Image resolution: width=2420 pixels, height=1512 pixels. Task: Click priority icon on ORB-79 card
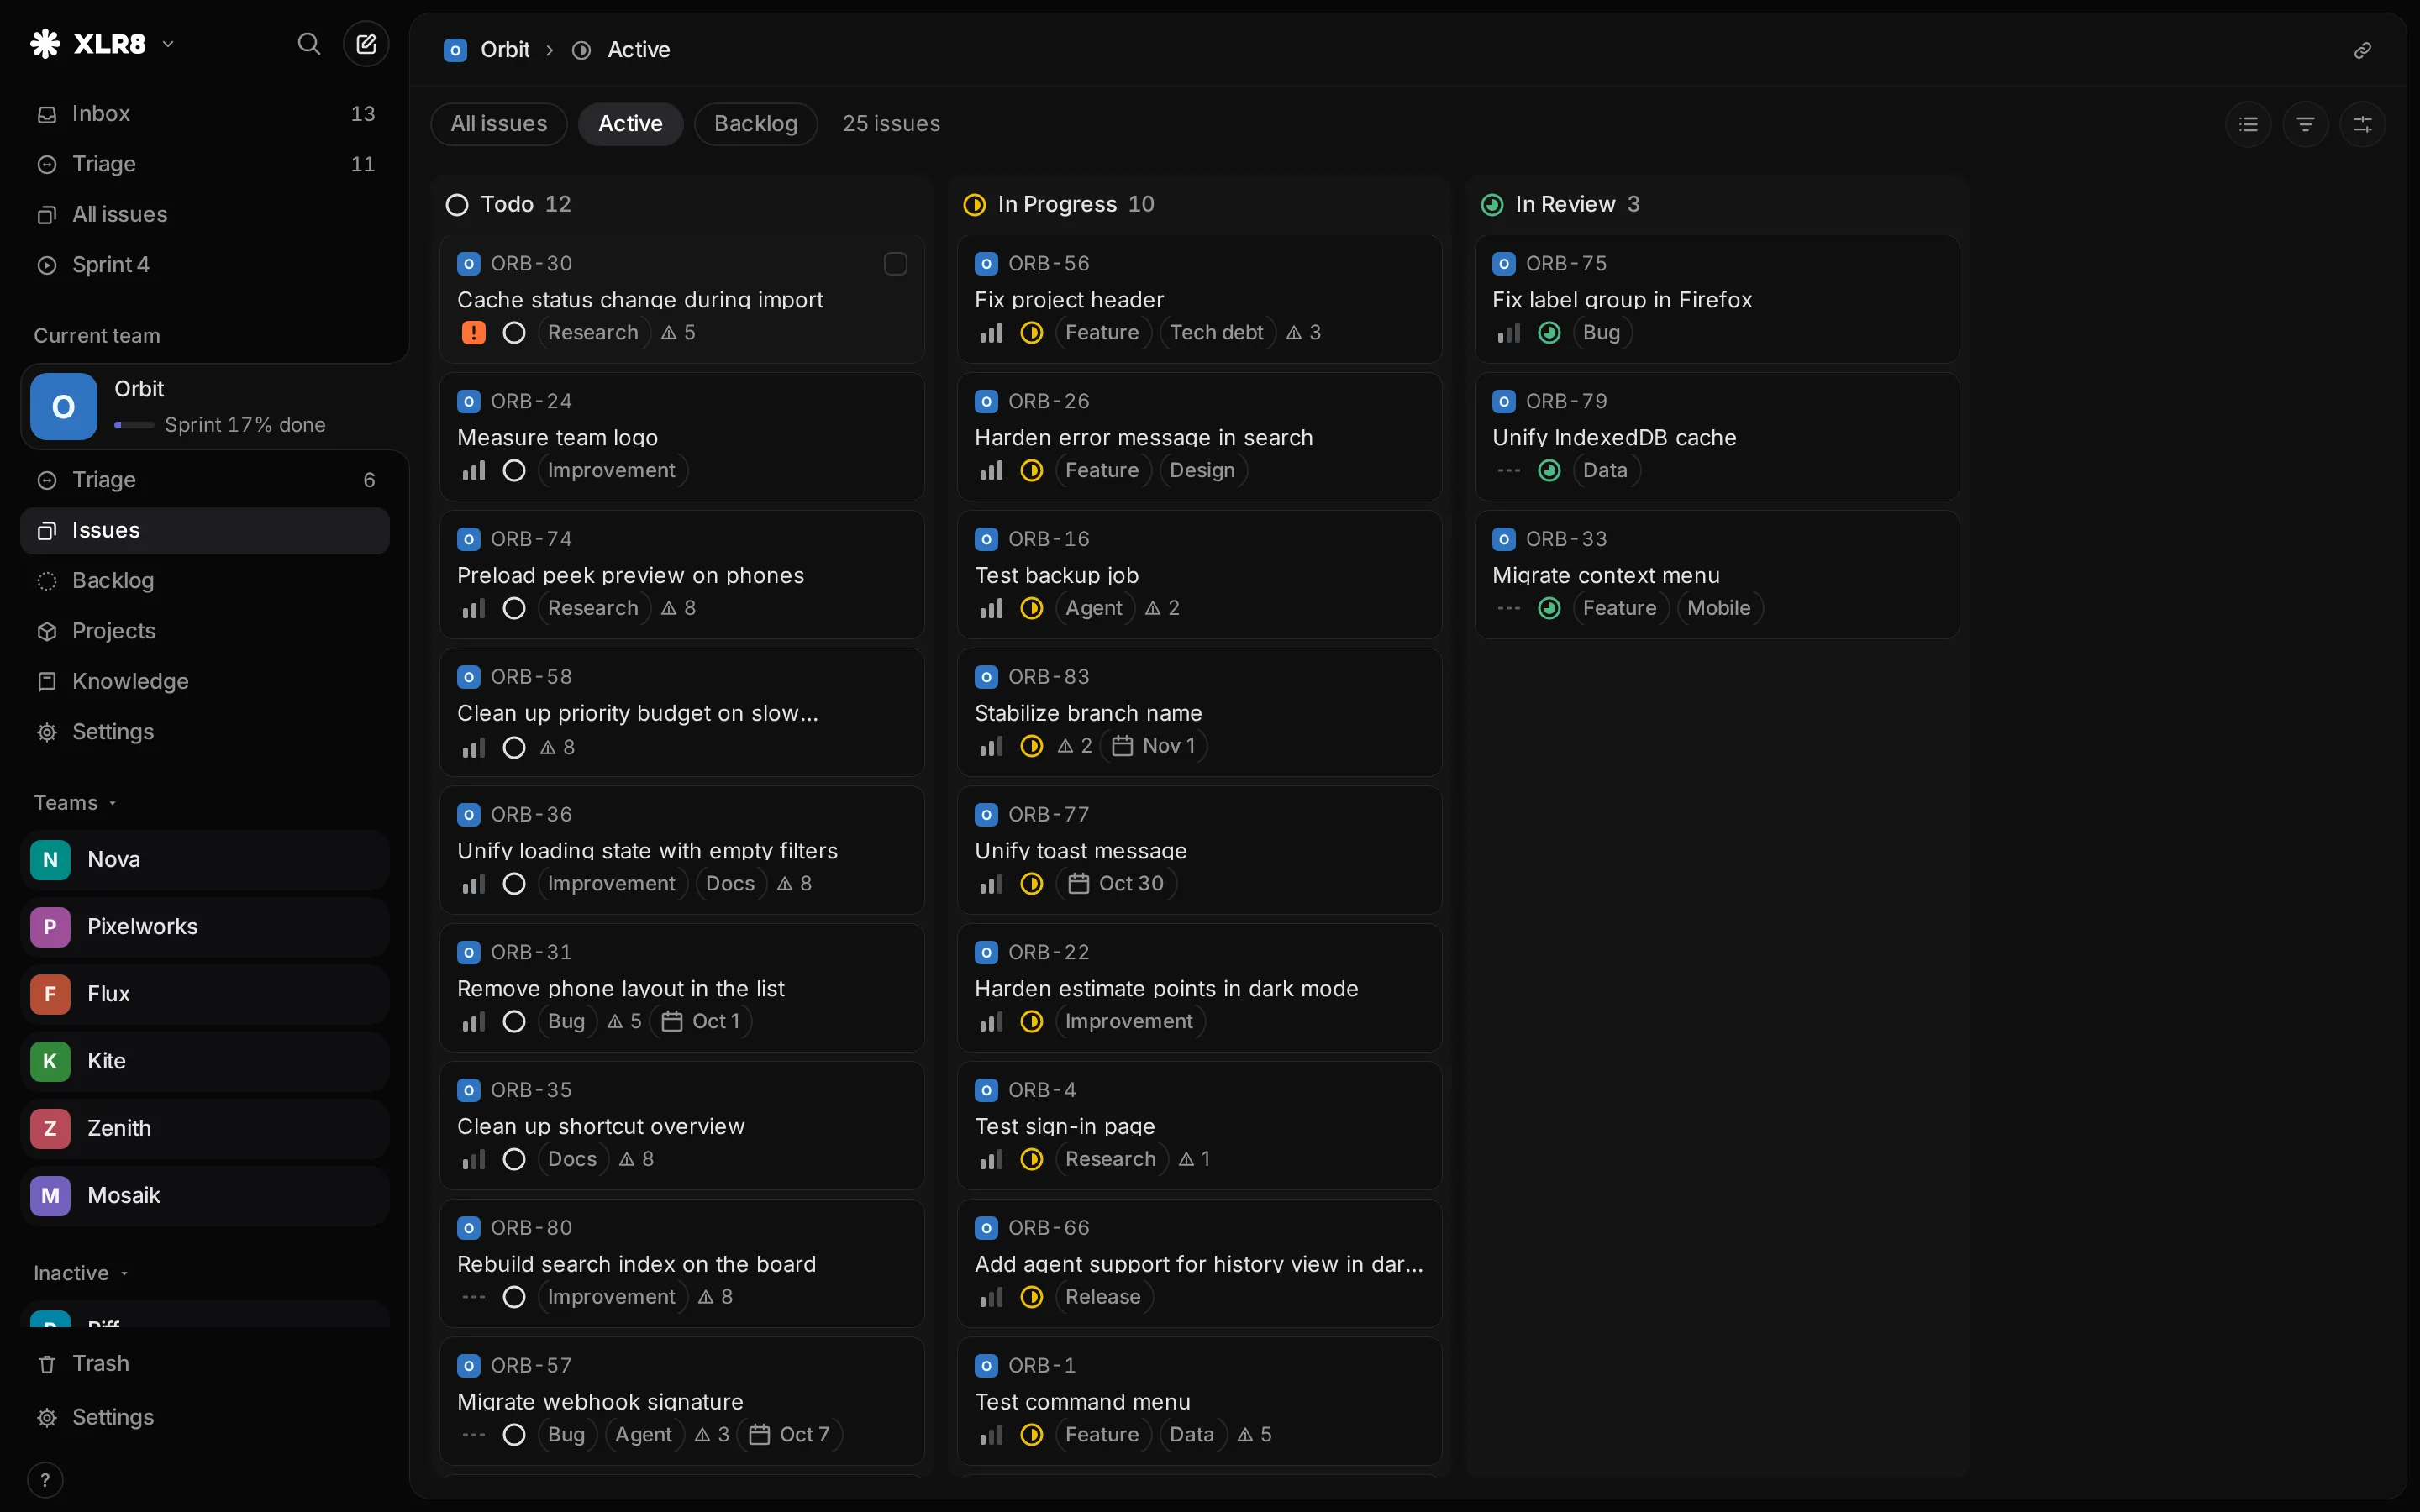[1509, 470]
